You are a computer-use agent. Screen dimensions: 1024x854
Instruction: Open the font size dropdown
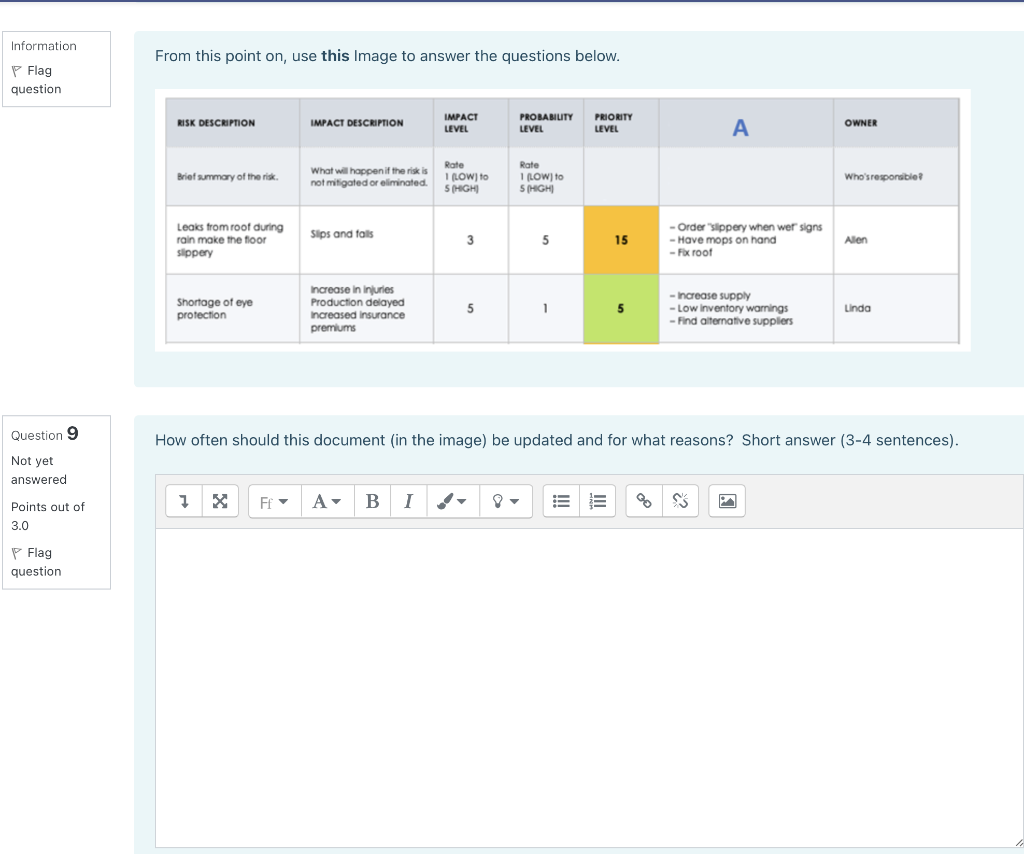(x=327, y=501)
